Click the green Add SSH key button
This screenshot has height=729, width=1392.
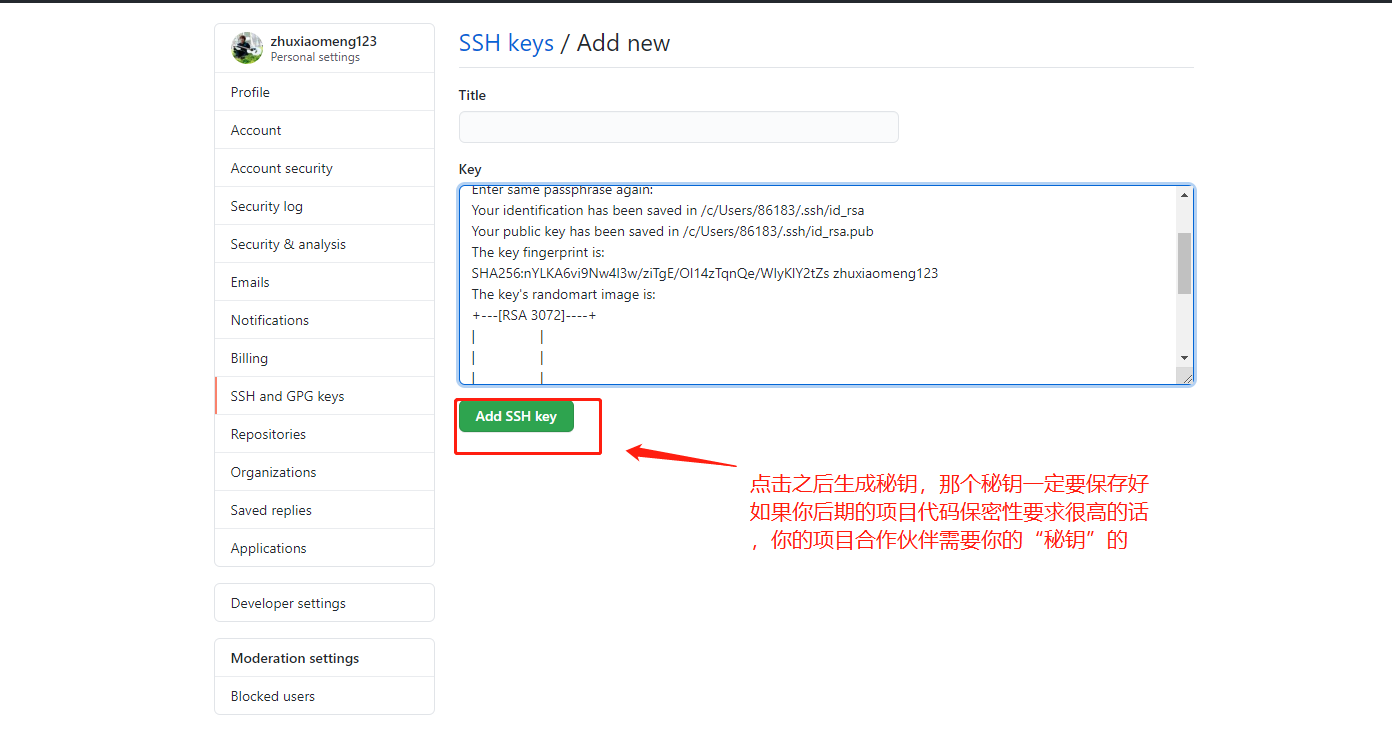click(x=516, y=416)
